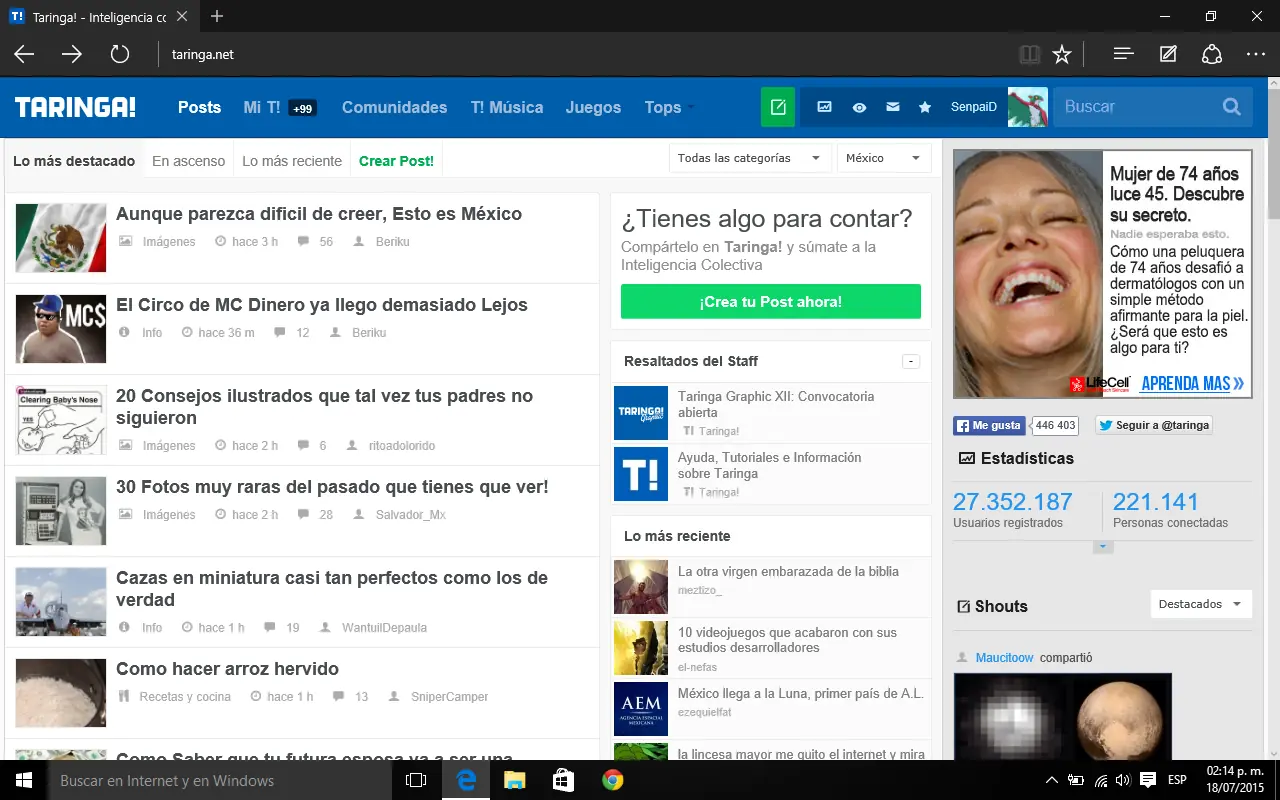Open the Destacados dropdown in Shouts

pos(1200,604)
